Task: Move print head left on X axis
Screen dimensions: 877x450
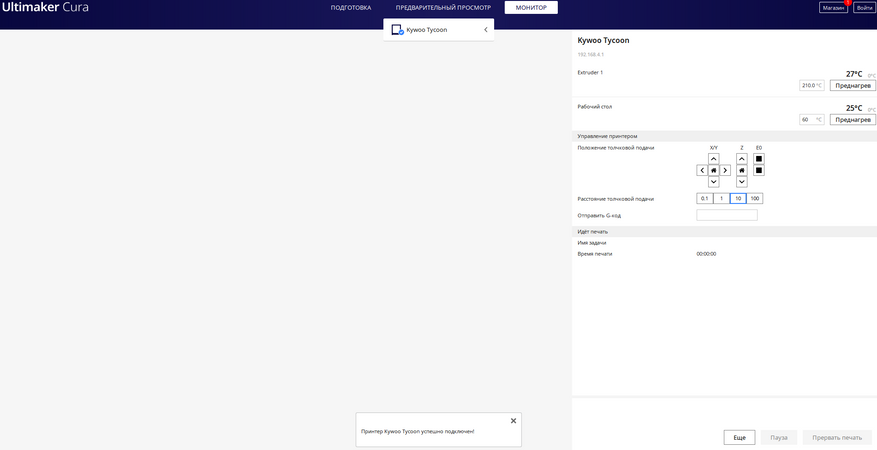Action: pyautogui.click(x=702, y=170)
